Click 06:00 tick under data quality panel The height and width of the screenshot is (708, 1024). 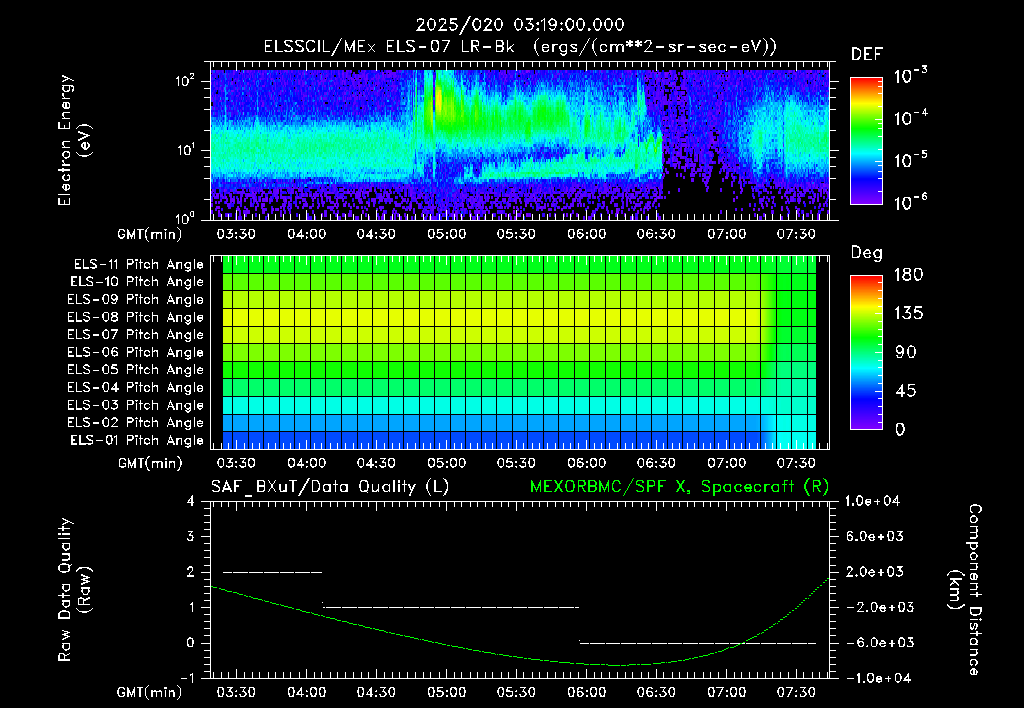click(586, 692)
